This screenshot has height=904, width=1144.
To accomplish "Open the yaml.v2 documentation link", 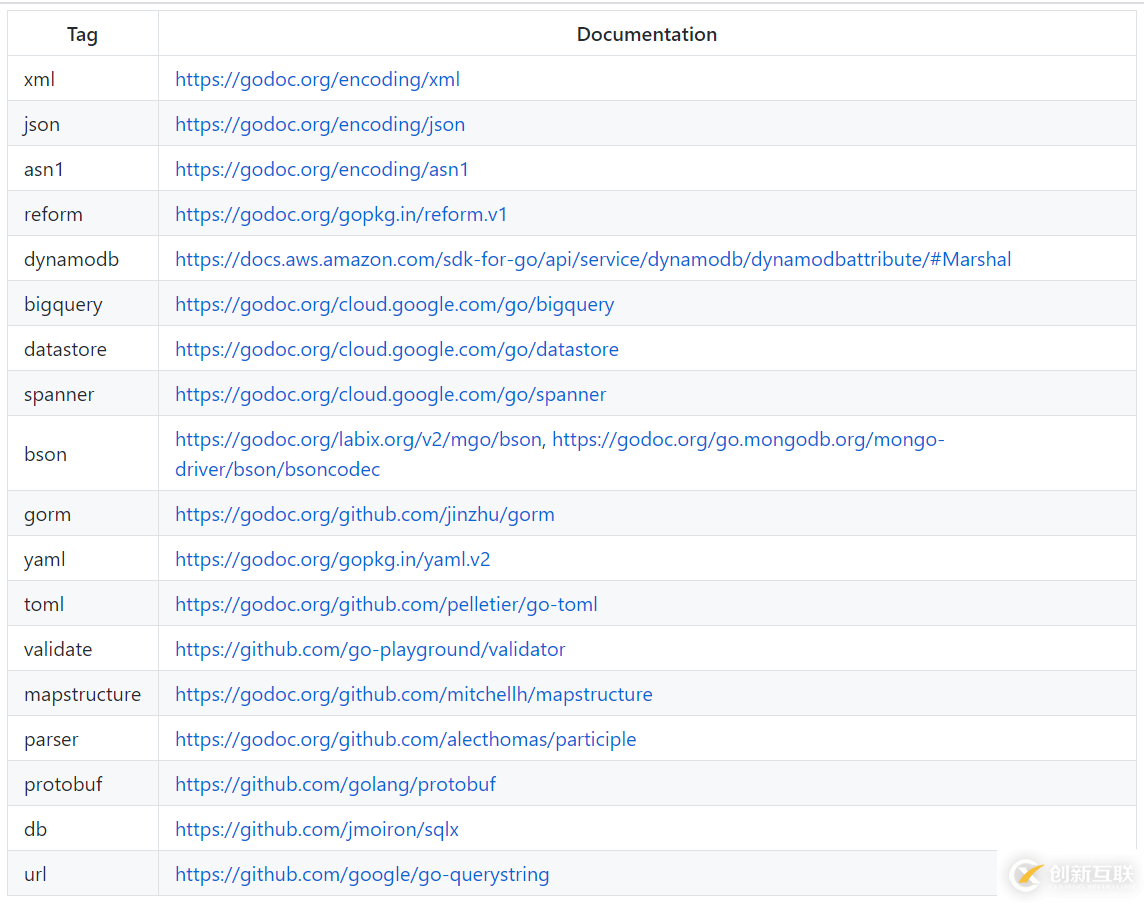I will (x=333, y=559).
